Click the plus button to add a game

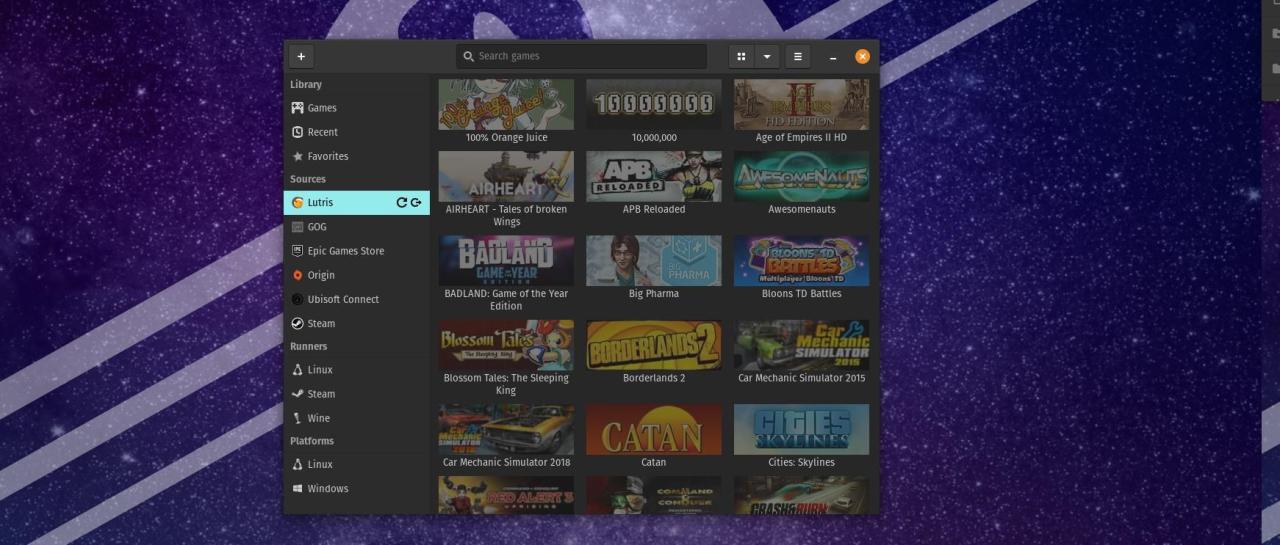tap(301, 56)
